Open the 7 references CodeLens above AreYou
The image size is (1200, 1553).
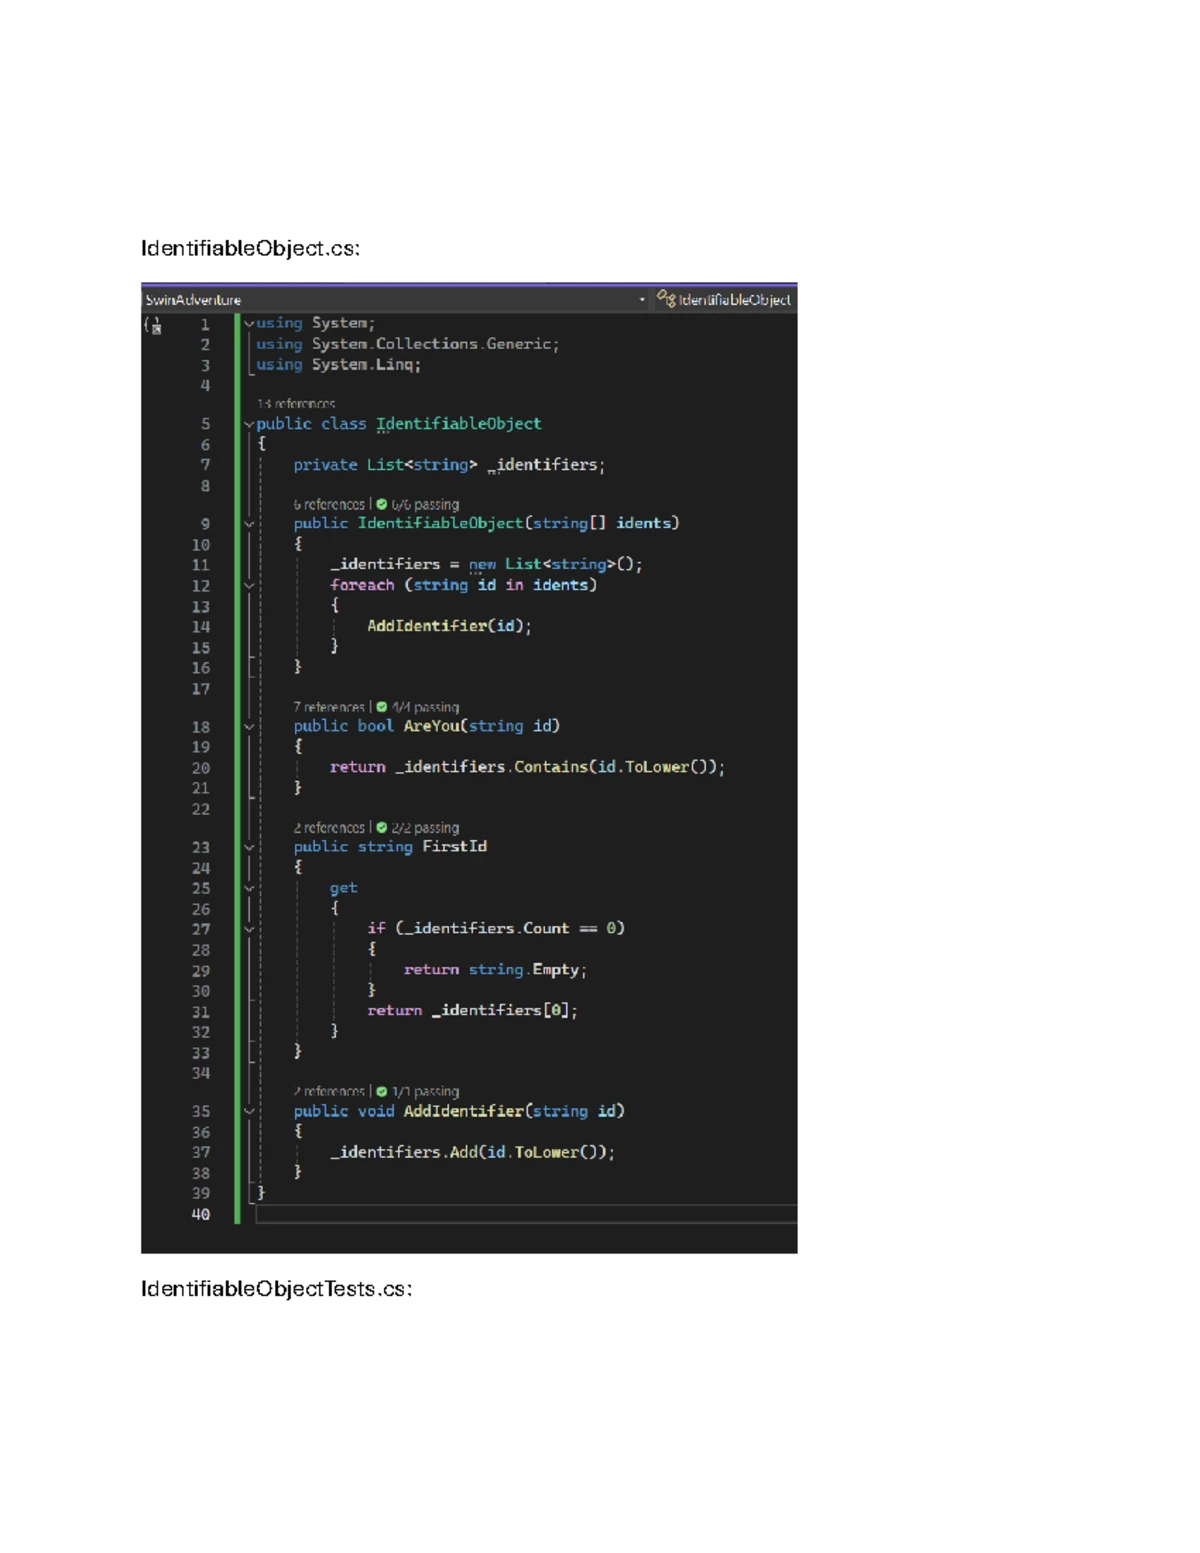[x=329, y=707]
